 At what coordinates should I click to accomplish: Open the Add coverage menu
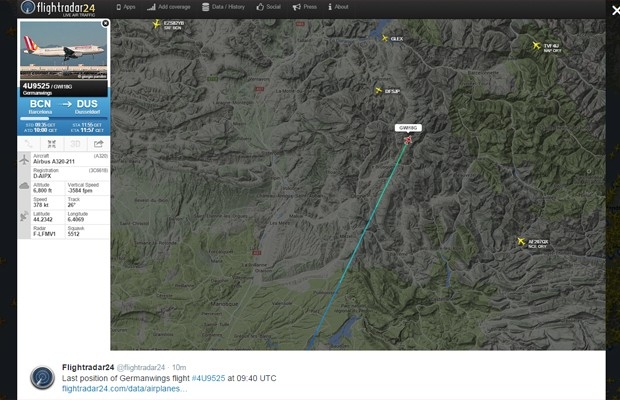pos(168,7)
